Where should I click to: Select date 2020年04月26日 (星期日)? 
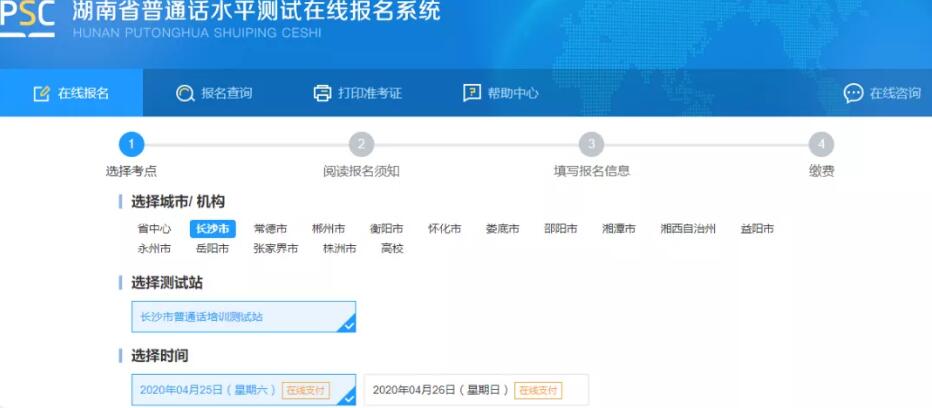point(476,390)
